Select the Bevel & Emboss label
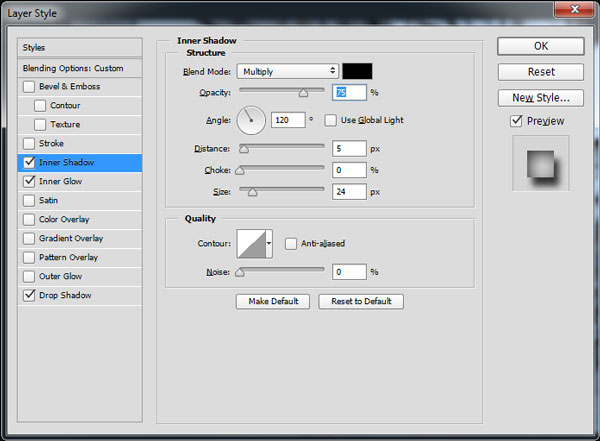Viewport: 600px width, 441px height. coord(69,87)
